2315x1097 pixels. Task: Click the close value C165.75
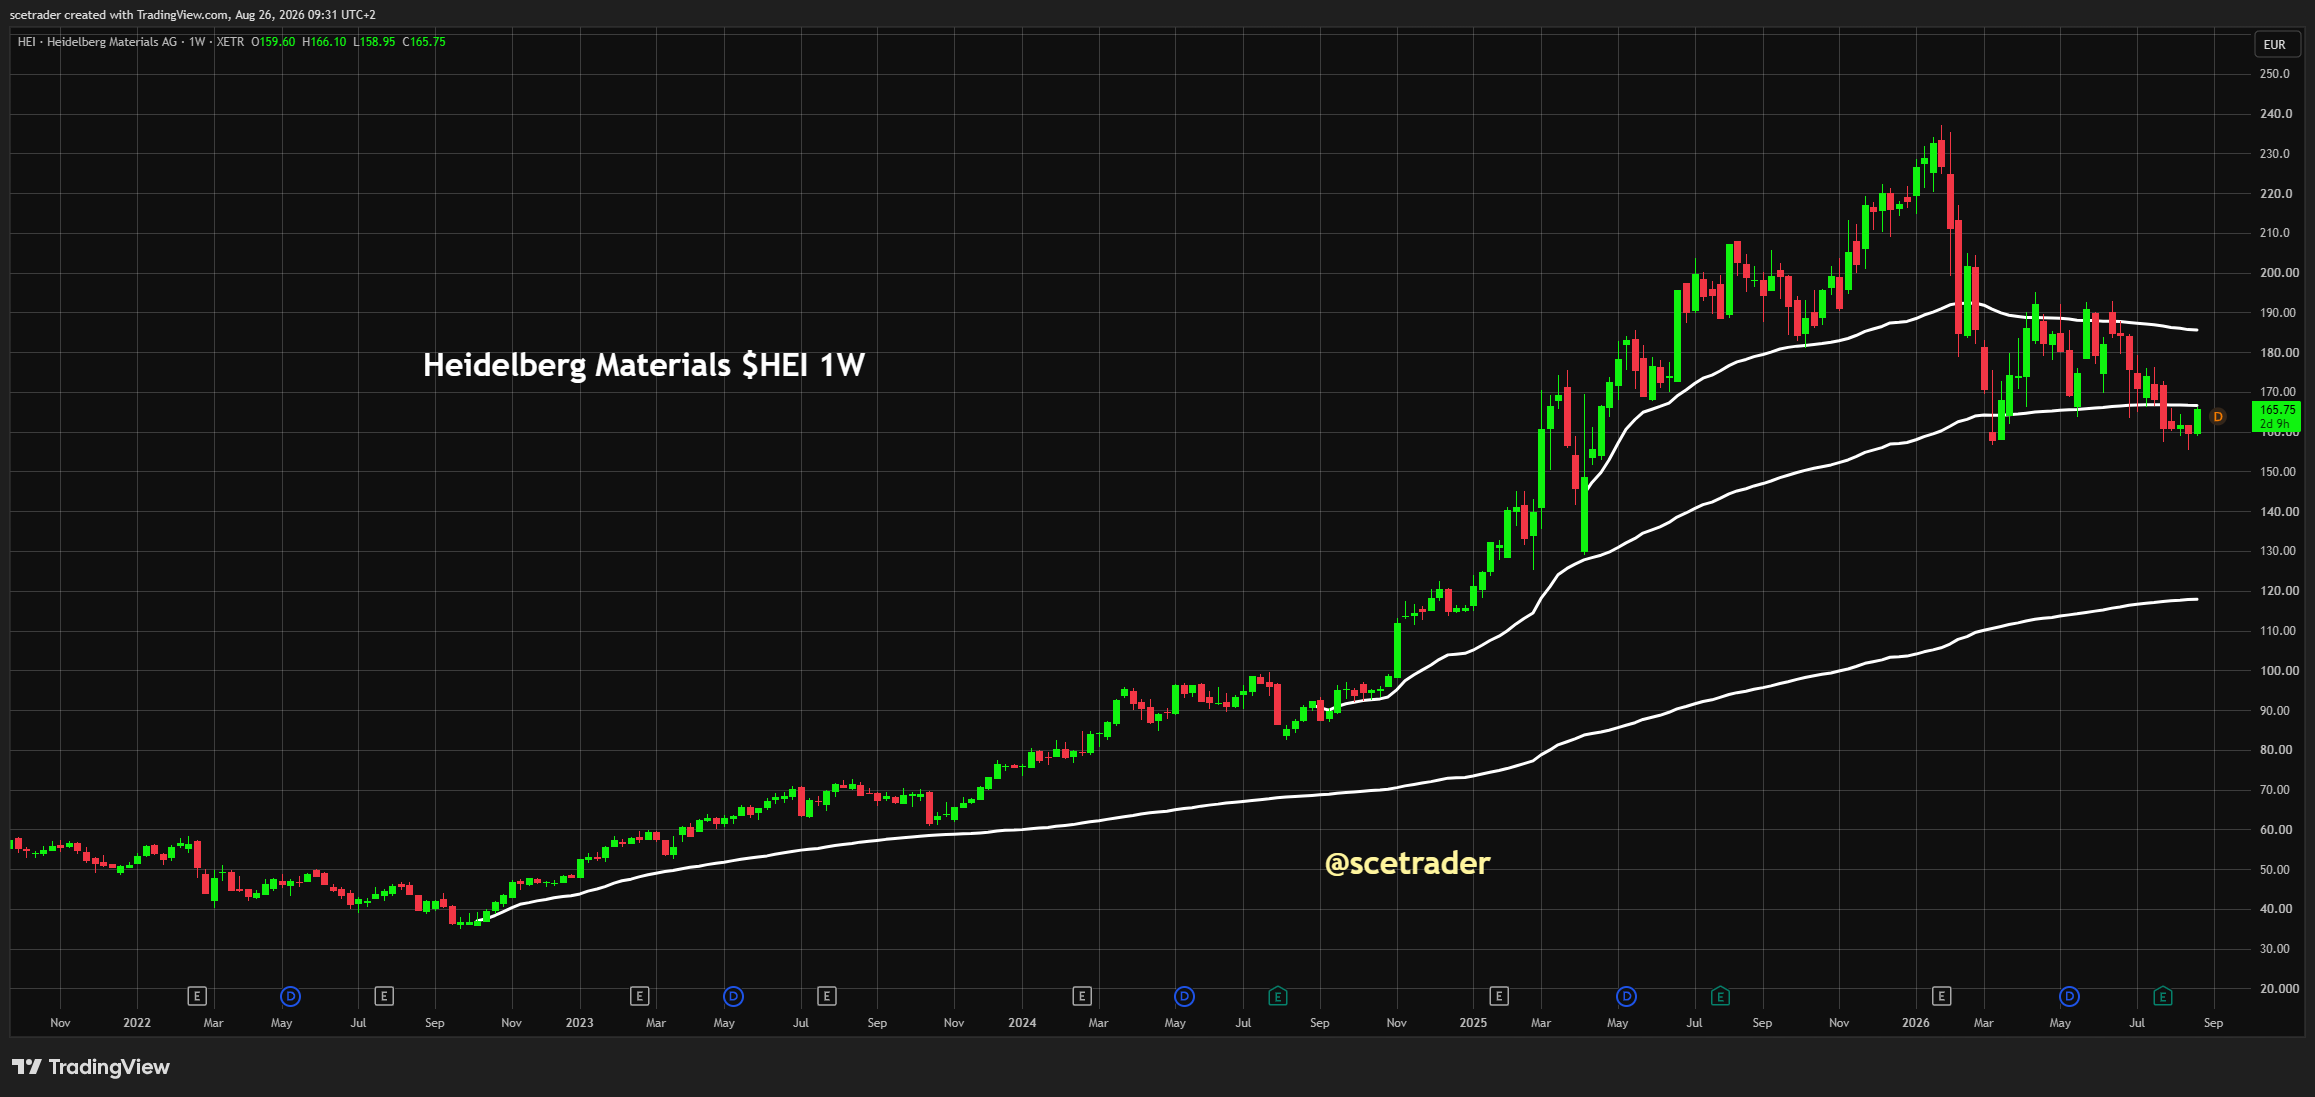point(424,42)
